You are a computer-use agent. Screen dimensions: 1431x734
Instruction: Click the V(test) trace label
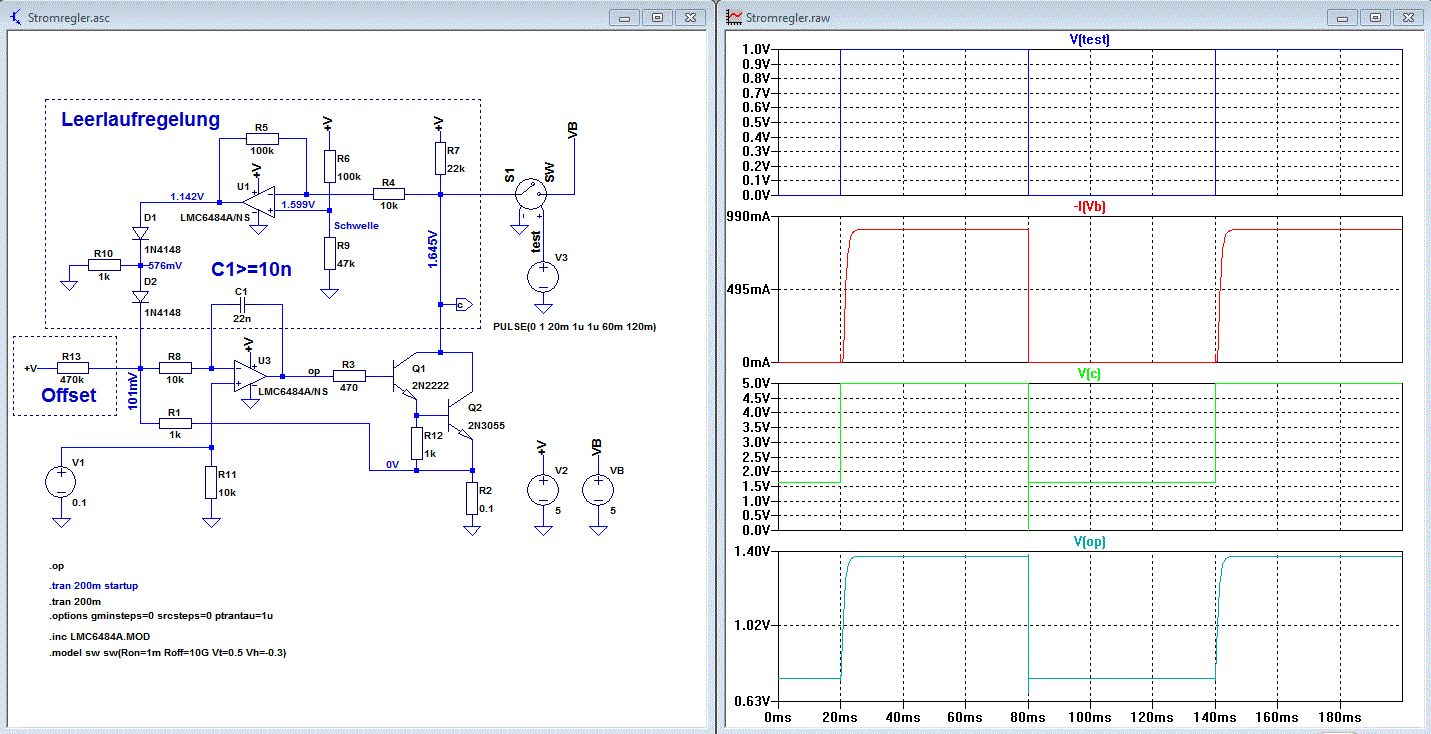1089,40
